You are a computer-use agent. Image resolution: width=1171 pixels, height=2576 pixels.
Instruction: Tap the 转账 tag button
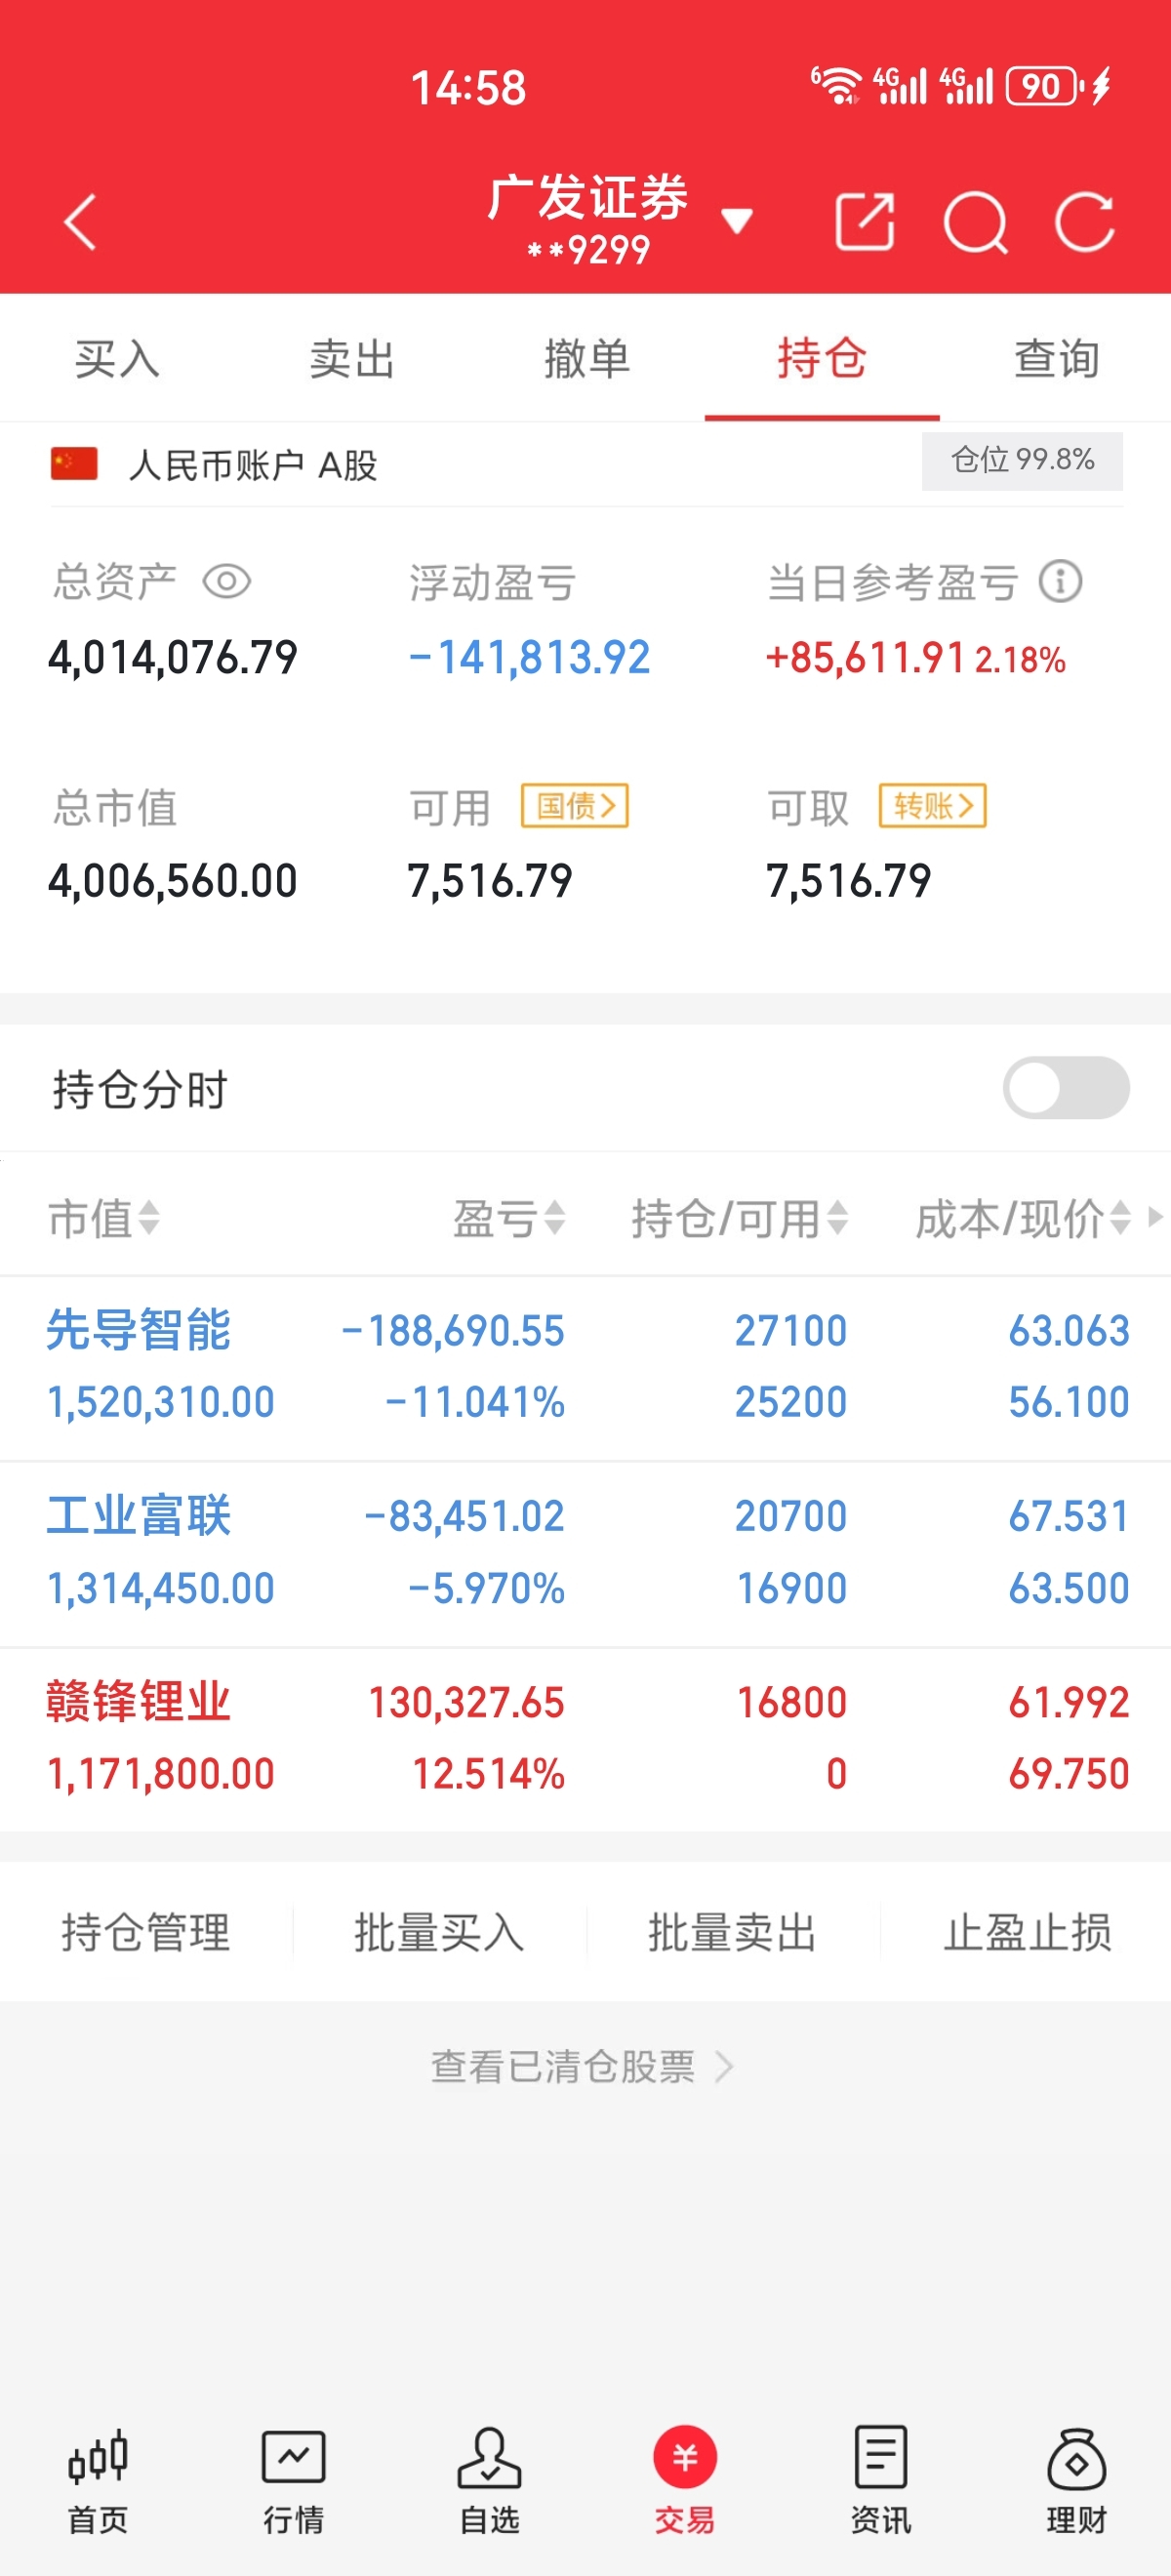(x=933, y=806)
